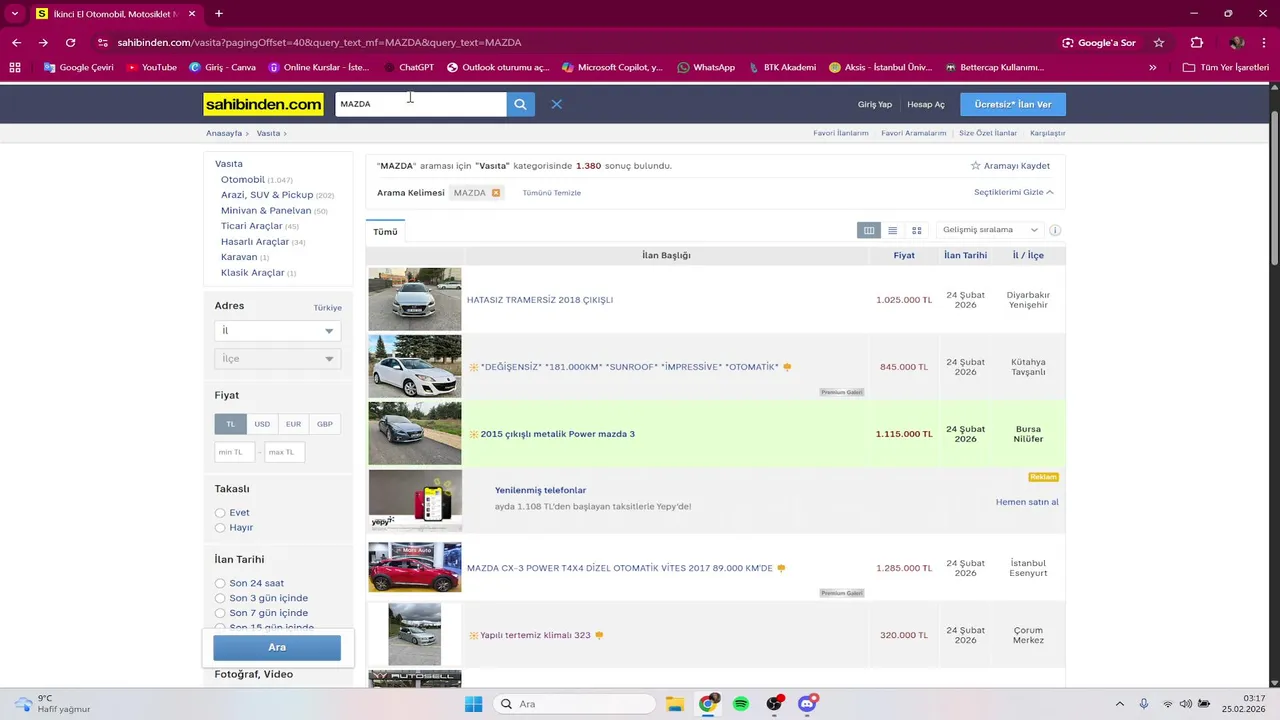Click the search magnifier button next to MAZDA
Image resolution: width=1280 pixels, height=720 pixels.
[520, 104]
